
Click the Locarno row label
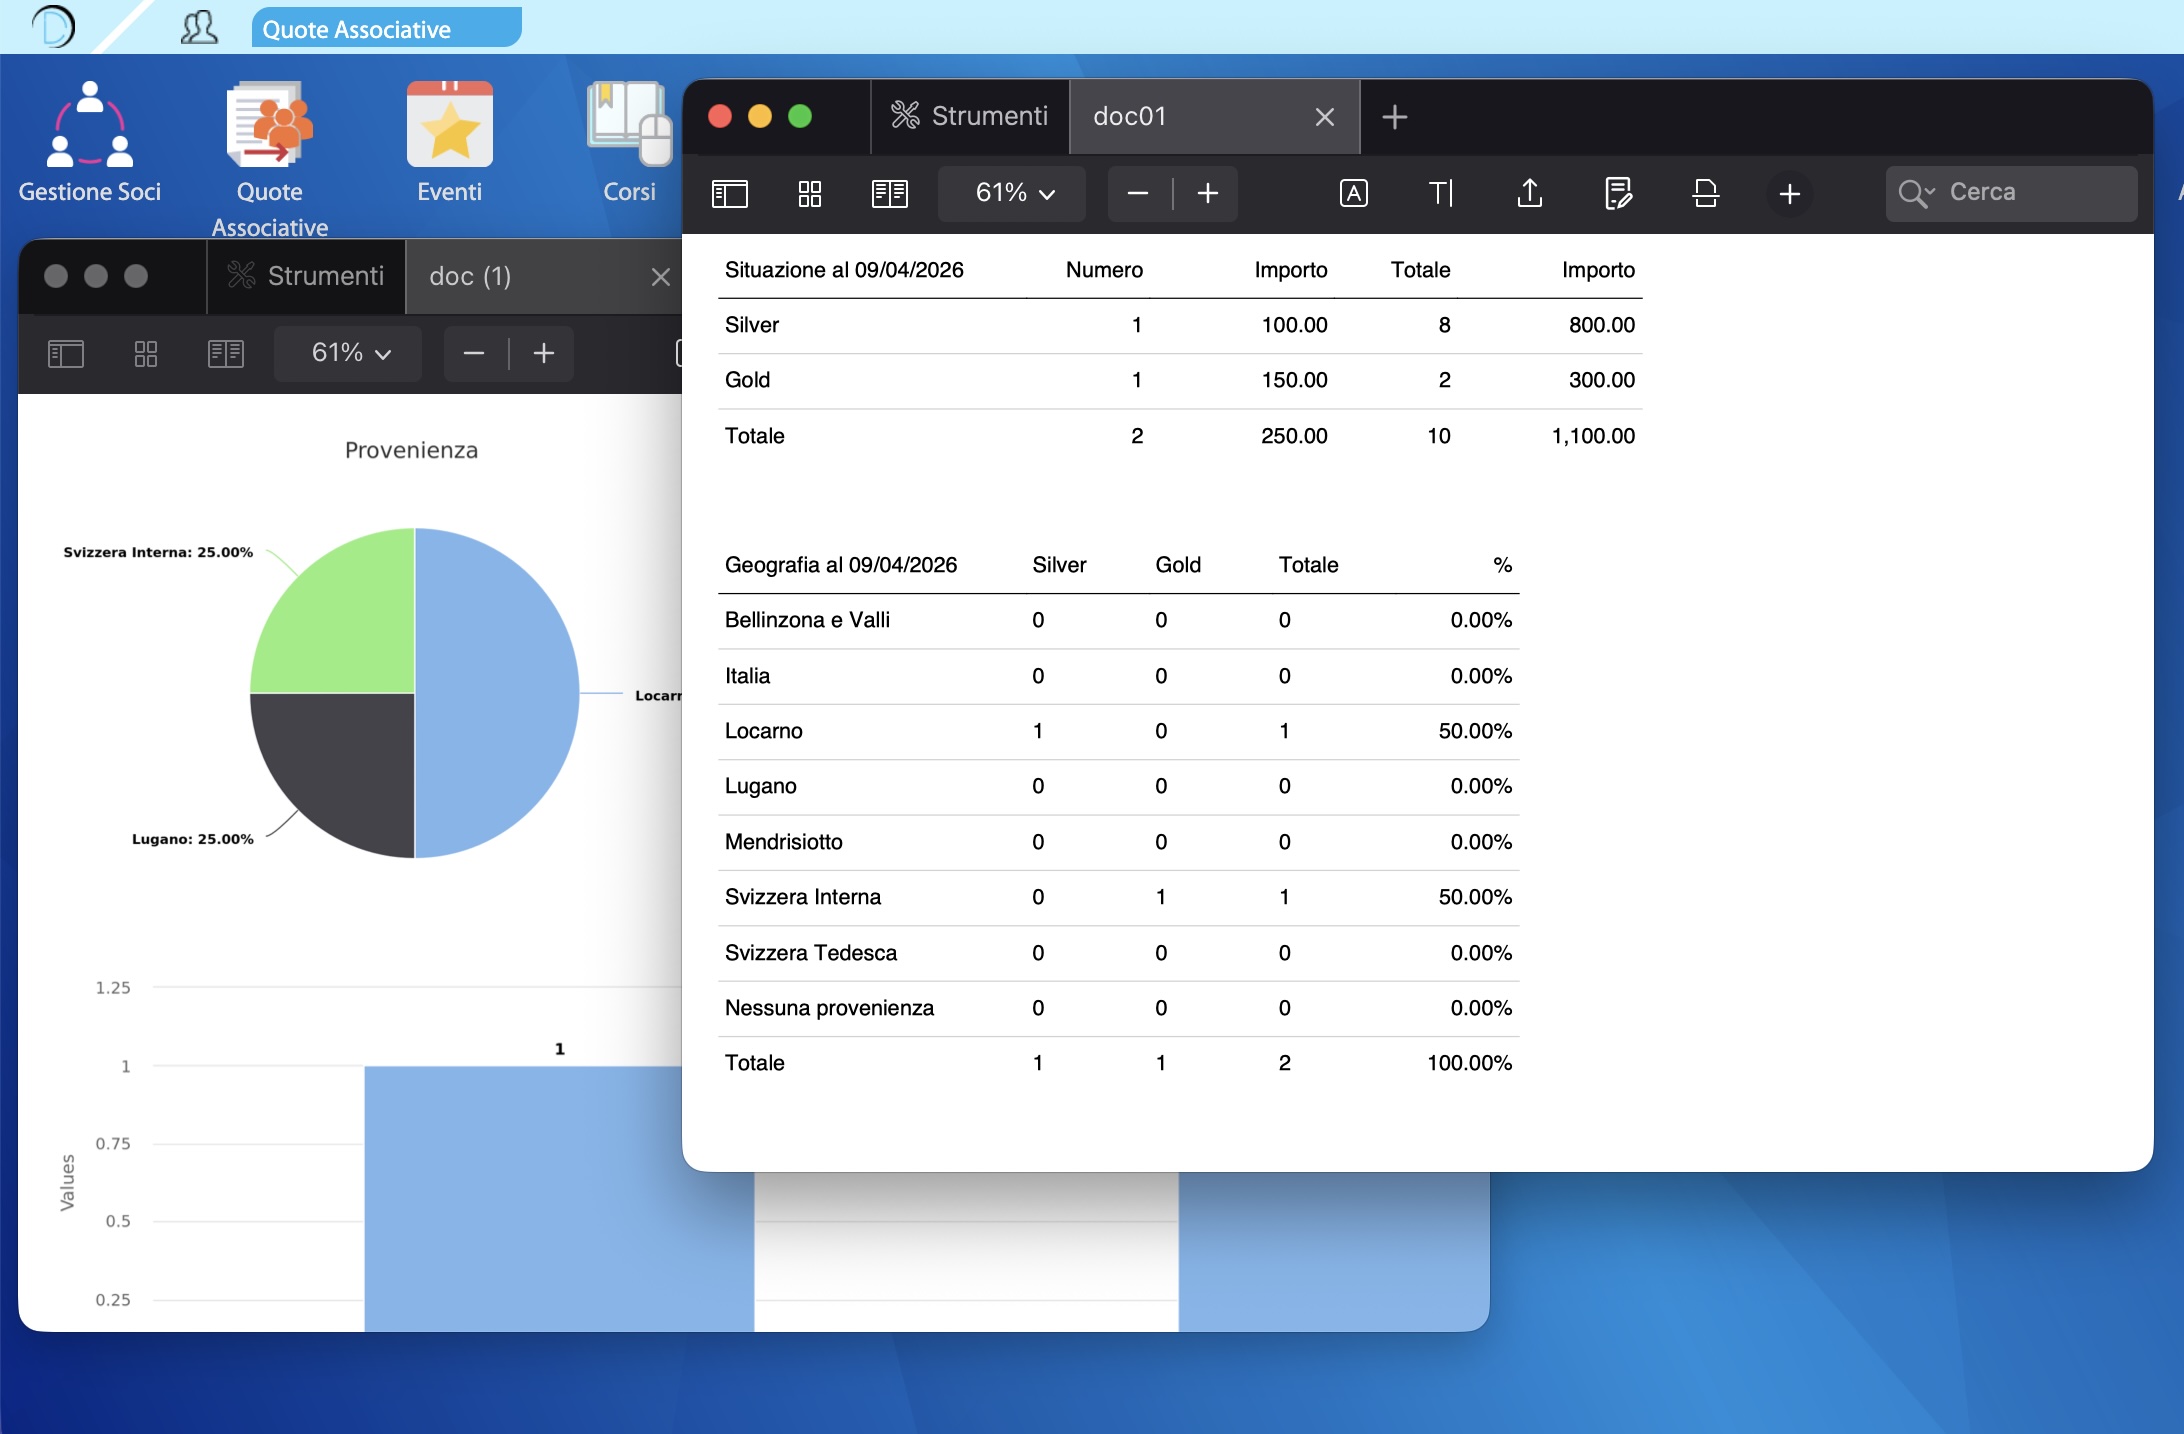point(764,731)
